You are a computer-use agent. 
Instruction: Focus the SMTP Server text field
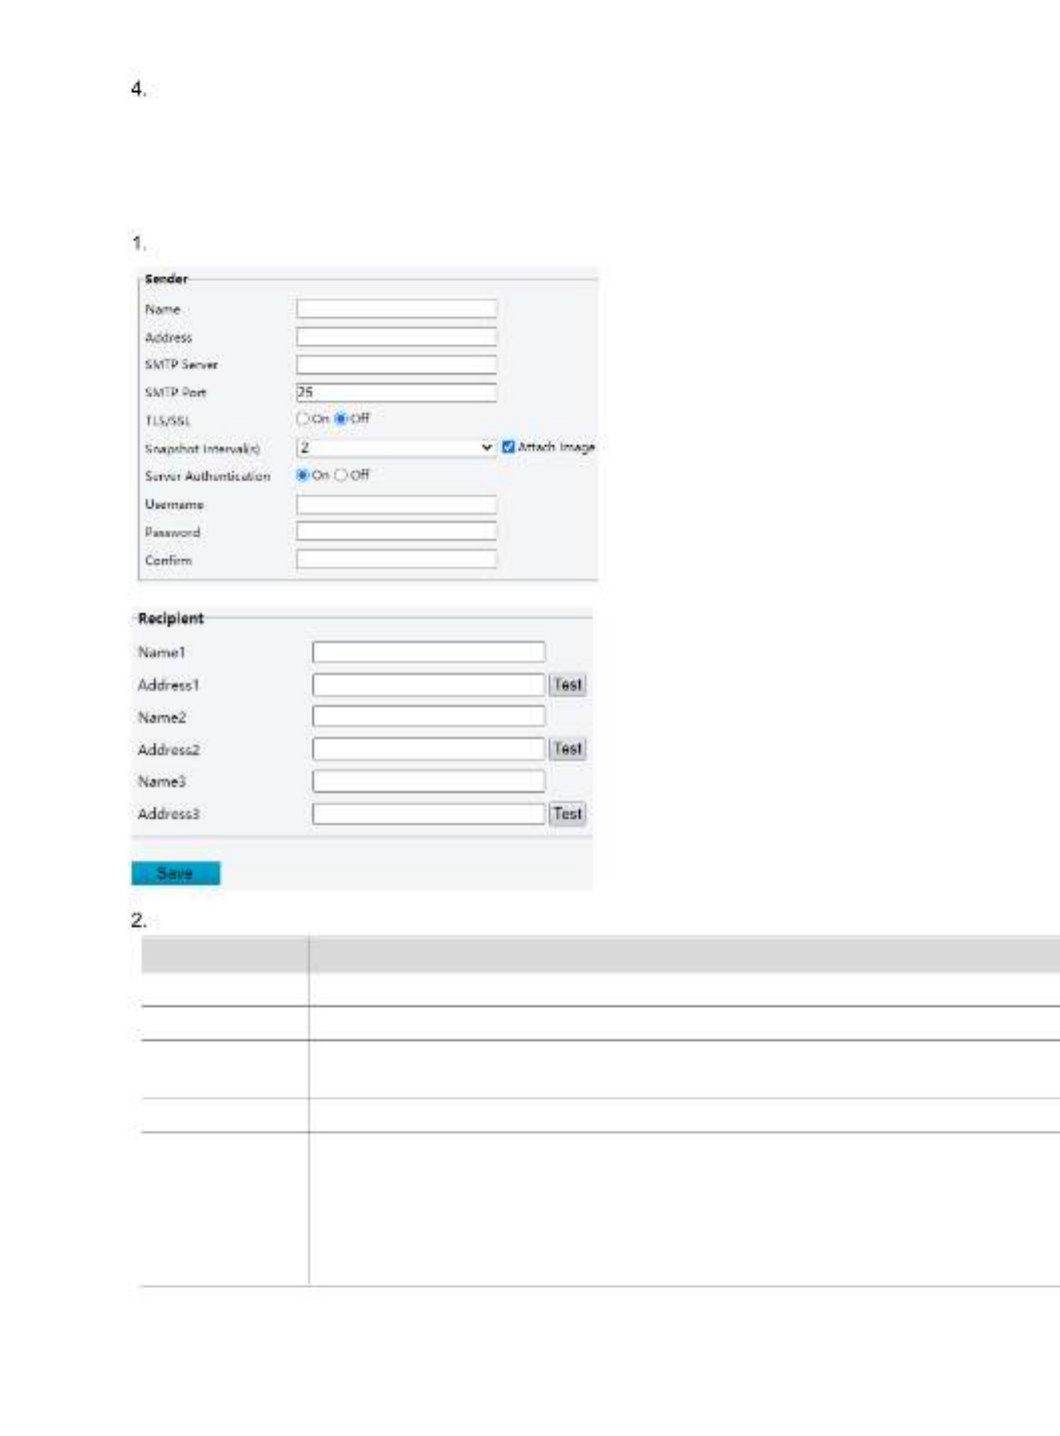pyautogui.click(x=396, y=365)
